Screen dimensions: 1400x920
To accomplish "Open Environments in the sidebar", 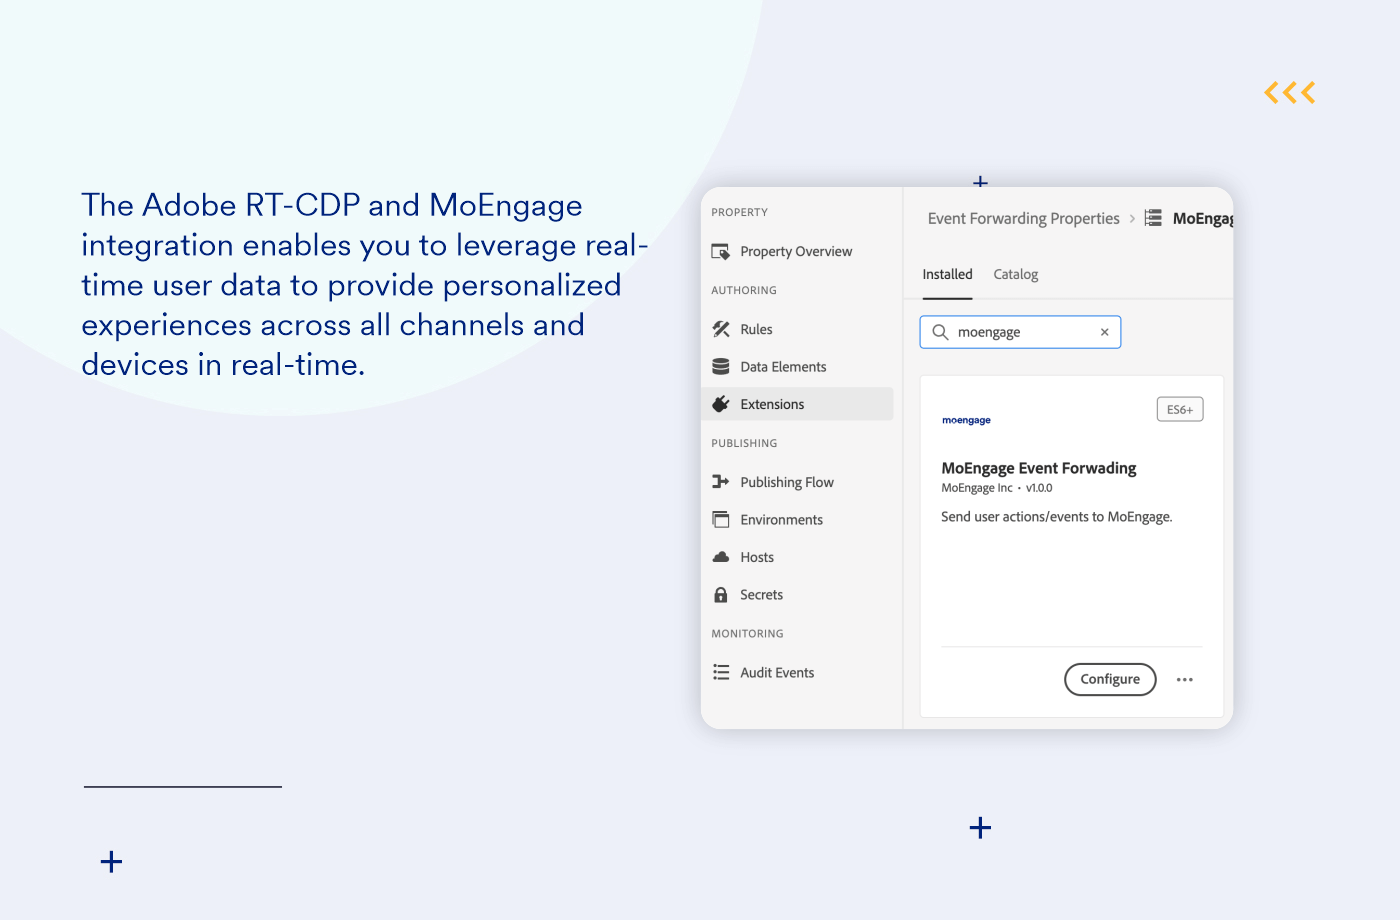I will pyautogui.click(x=781, y=520).
